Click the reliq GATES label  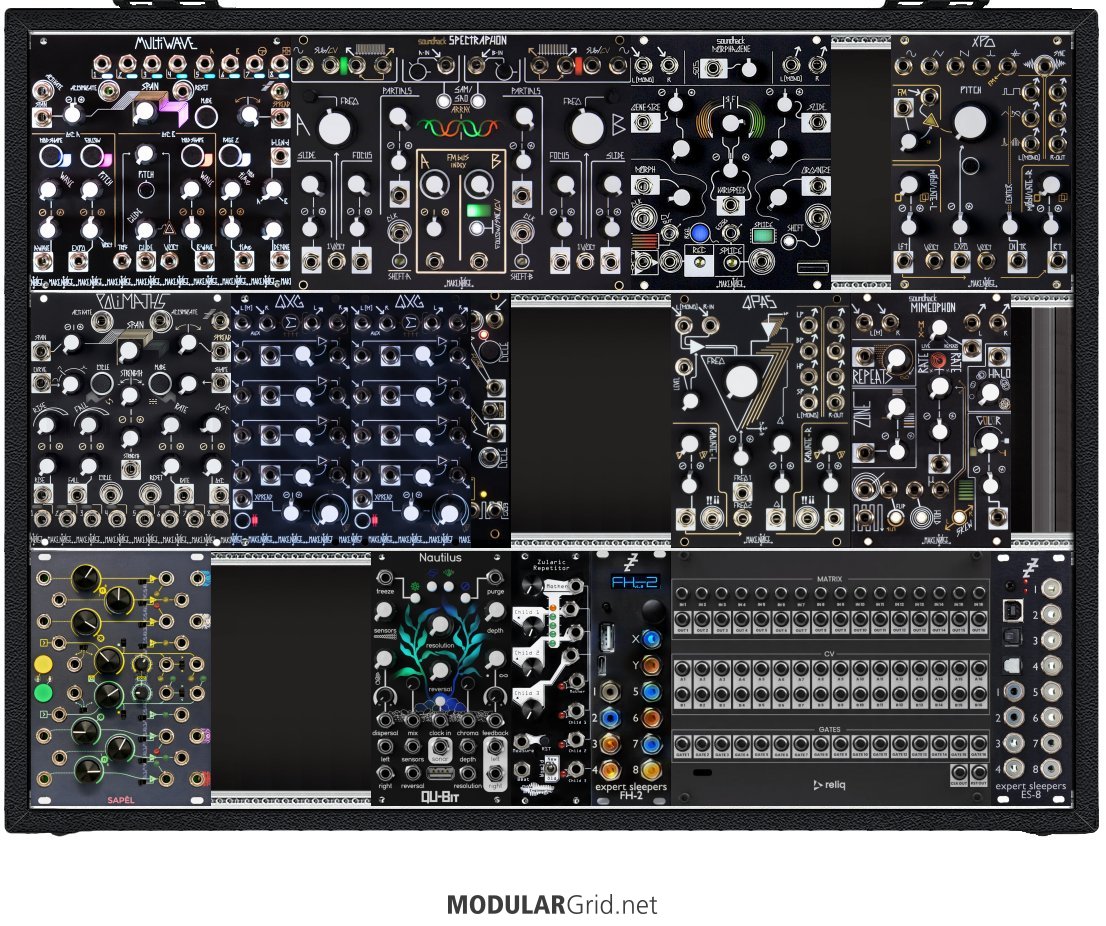point(829,729)
